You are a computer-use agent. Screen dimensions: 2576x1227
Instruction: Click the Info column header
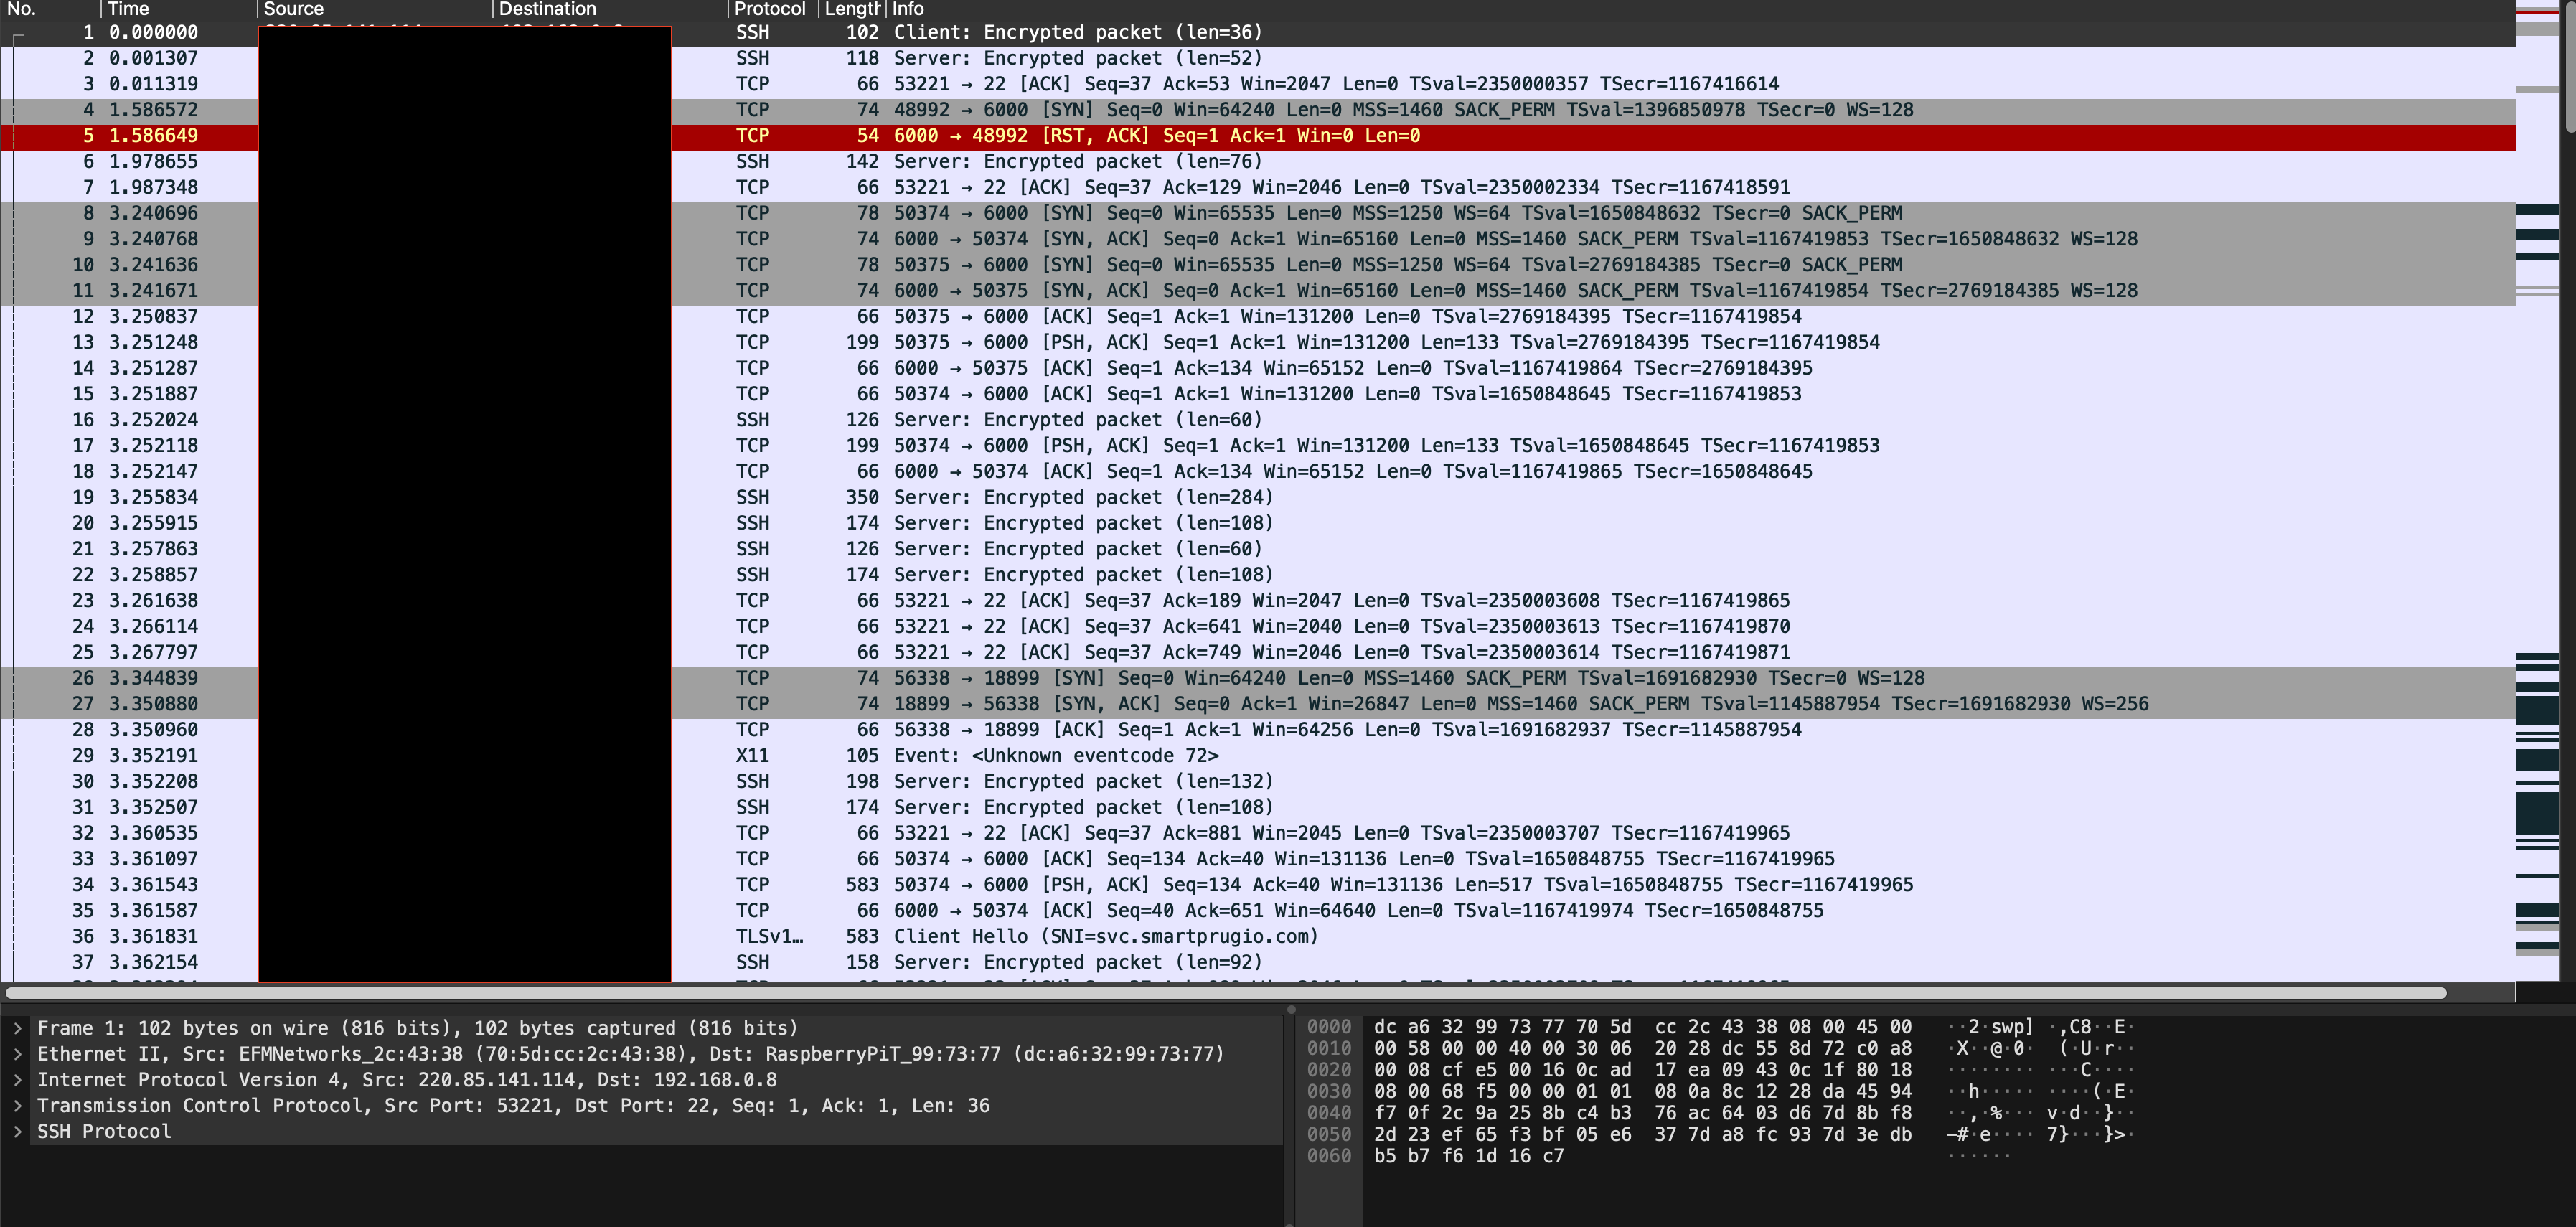click(1200, 9)
